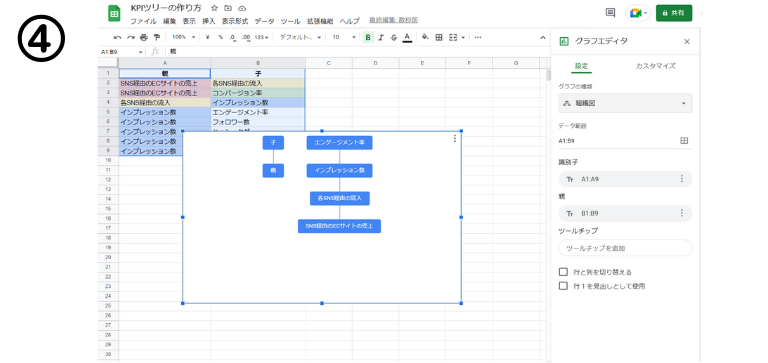Open the デフォルト font dropdown
Viewport: 768px width, 363px height.
click(x=300, y=37)
